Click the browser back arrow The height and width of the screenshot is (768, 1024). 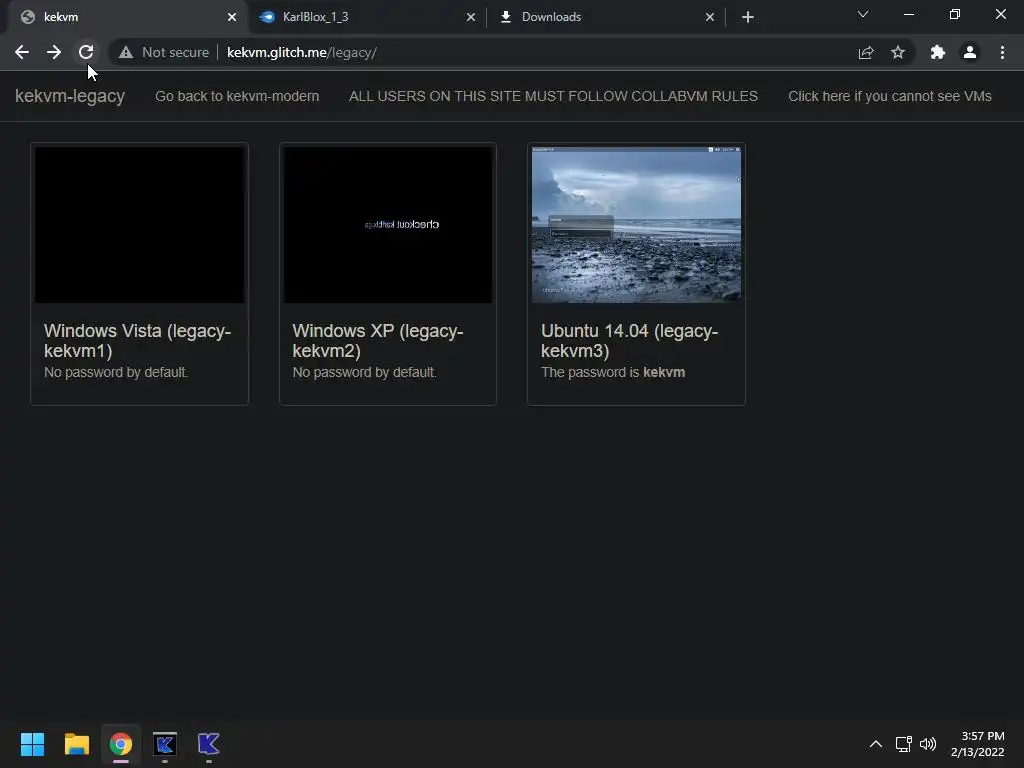[22, 52]
